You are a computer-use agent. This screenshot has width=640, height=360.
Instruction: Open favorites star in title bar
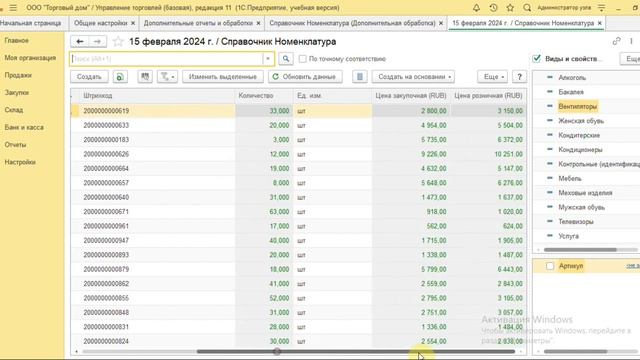pyautogui.click(x=510, y=8)
